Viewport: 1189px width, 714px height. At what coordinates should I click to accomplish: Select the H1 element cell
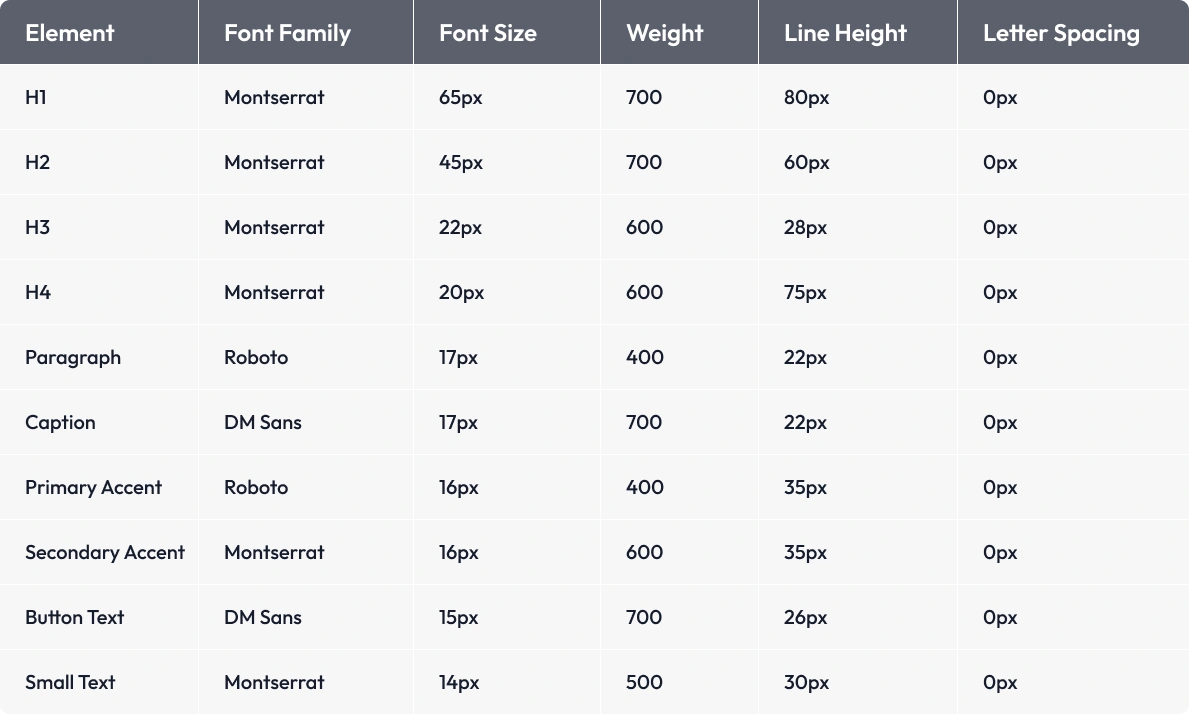36,97
